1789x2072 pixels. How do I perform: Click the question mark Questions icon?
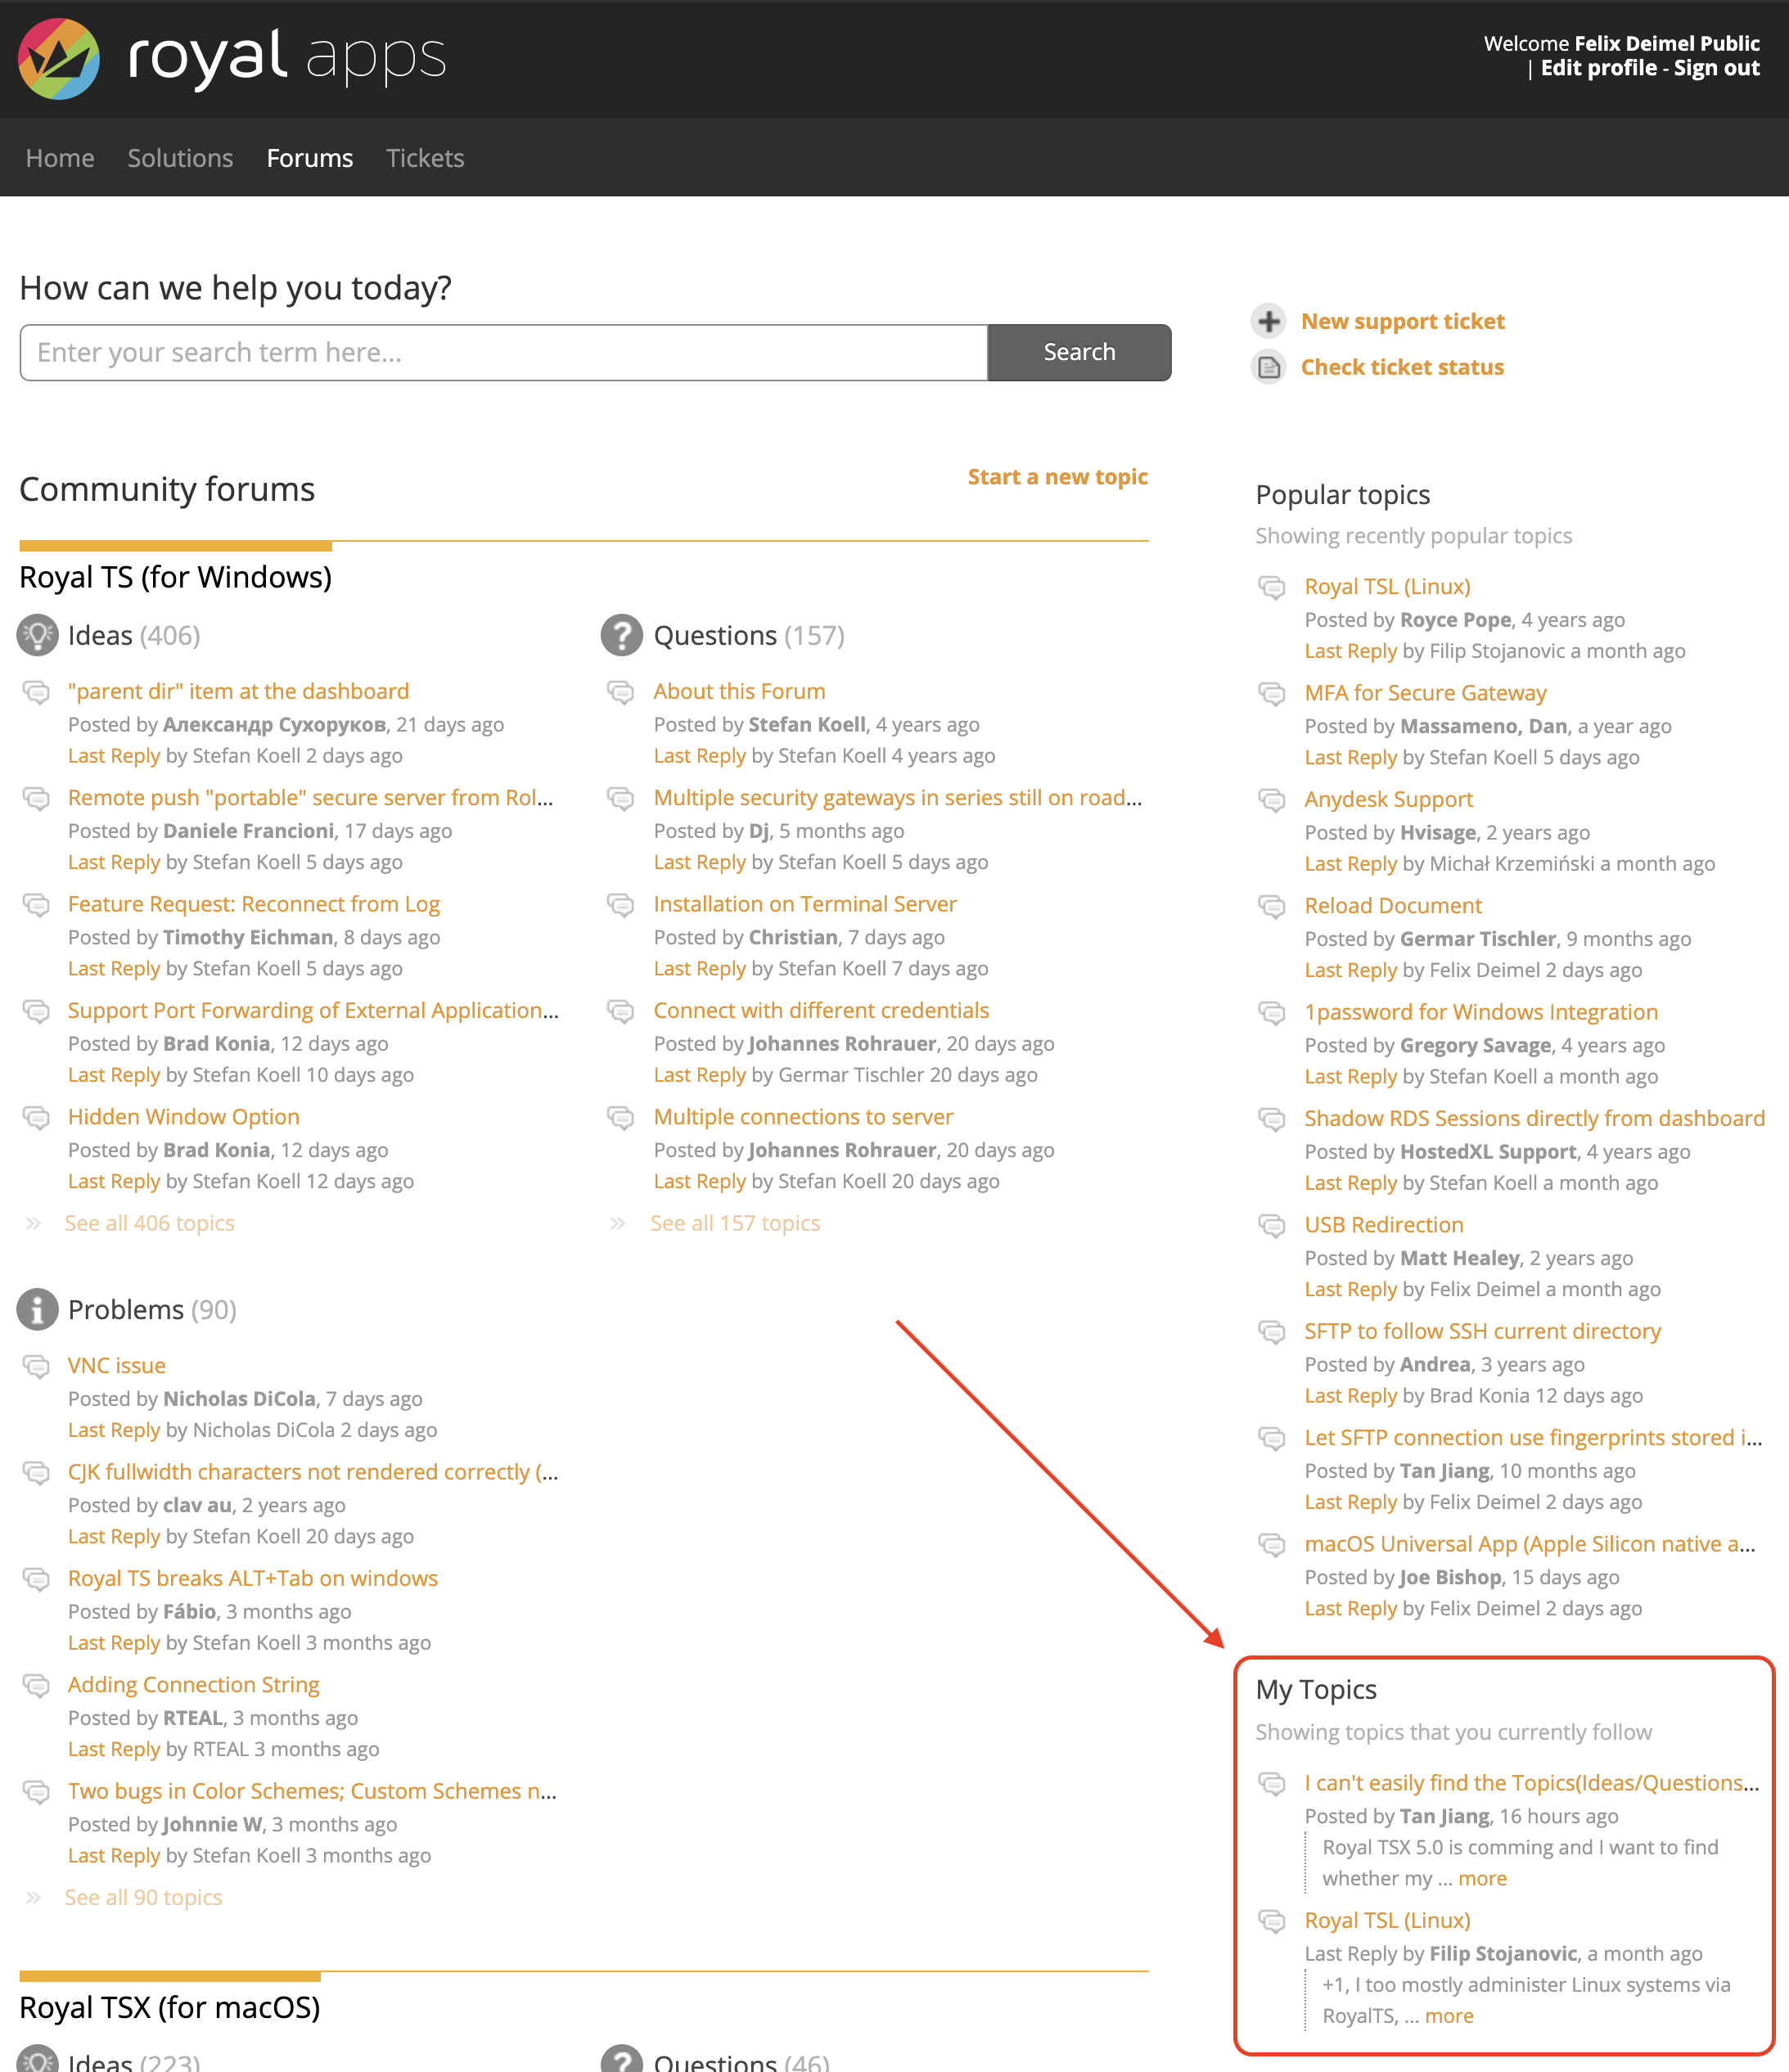click(621, 635)
